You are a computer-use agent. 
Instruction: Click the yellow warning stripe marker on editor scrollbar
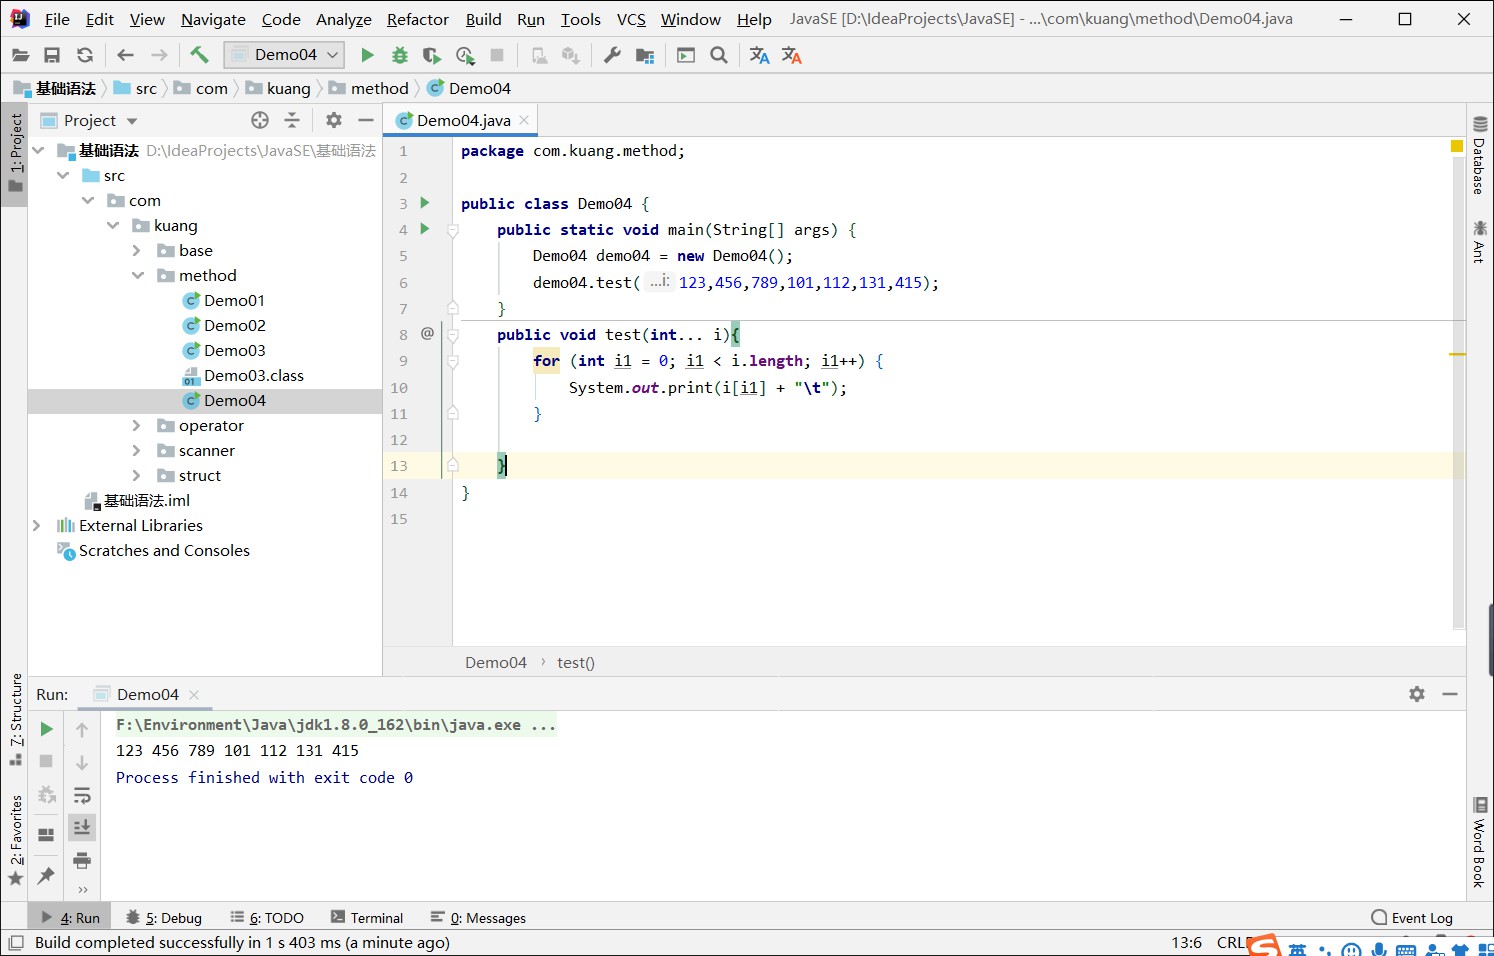[1458, 354]
